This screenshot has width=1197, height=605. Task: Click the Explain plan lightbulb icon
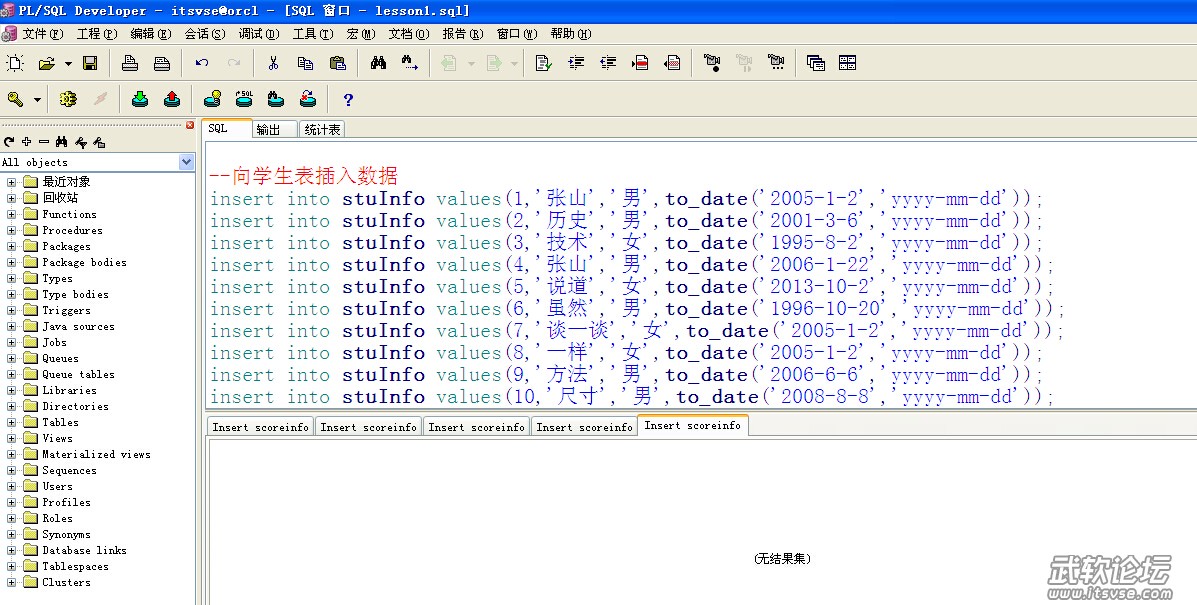[x=212, y=99]
